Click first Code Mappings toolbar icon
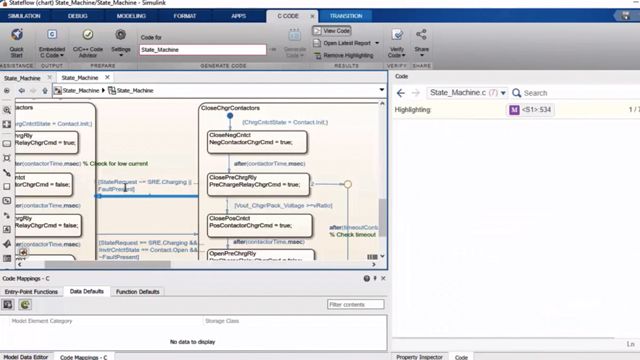This screenshot has width=640, height=360. [x=8, y=304]
